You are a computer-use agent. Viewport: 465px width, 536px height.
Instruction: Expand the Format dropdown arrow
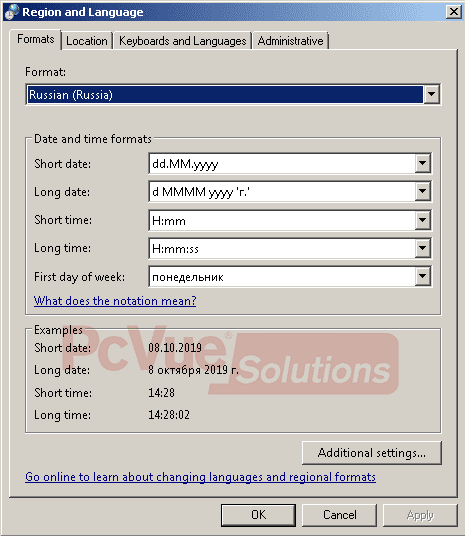pyautogui.click(x=431, y=94)
